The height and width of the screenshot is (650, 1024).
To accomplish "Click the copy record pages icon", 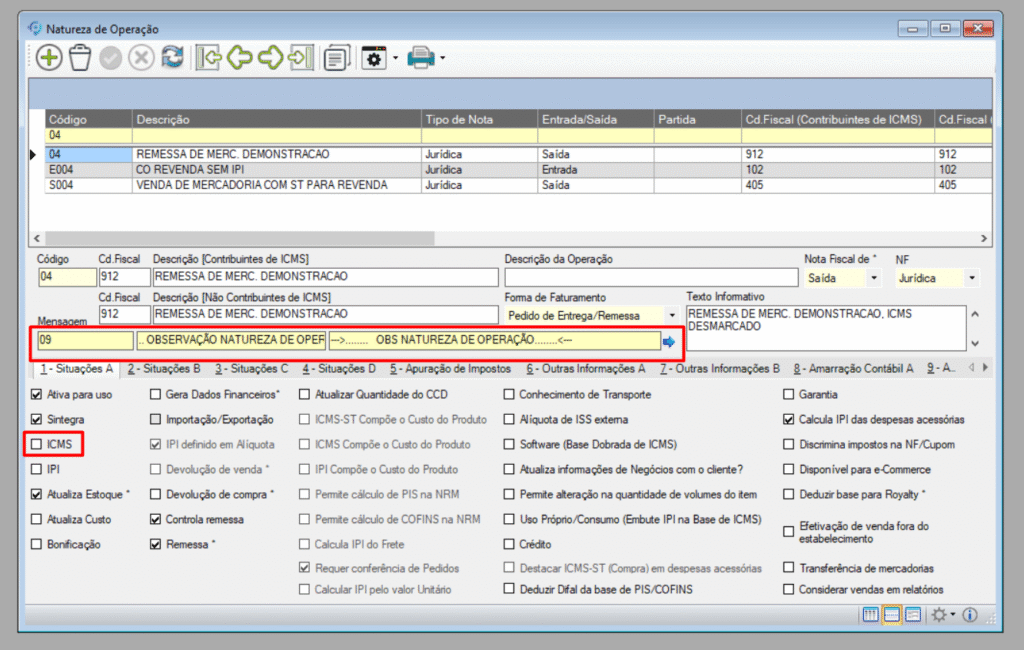I will click(x=337, y=58).
